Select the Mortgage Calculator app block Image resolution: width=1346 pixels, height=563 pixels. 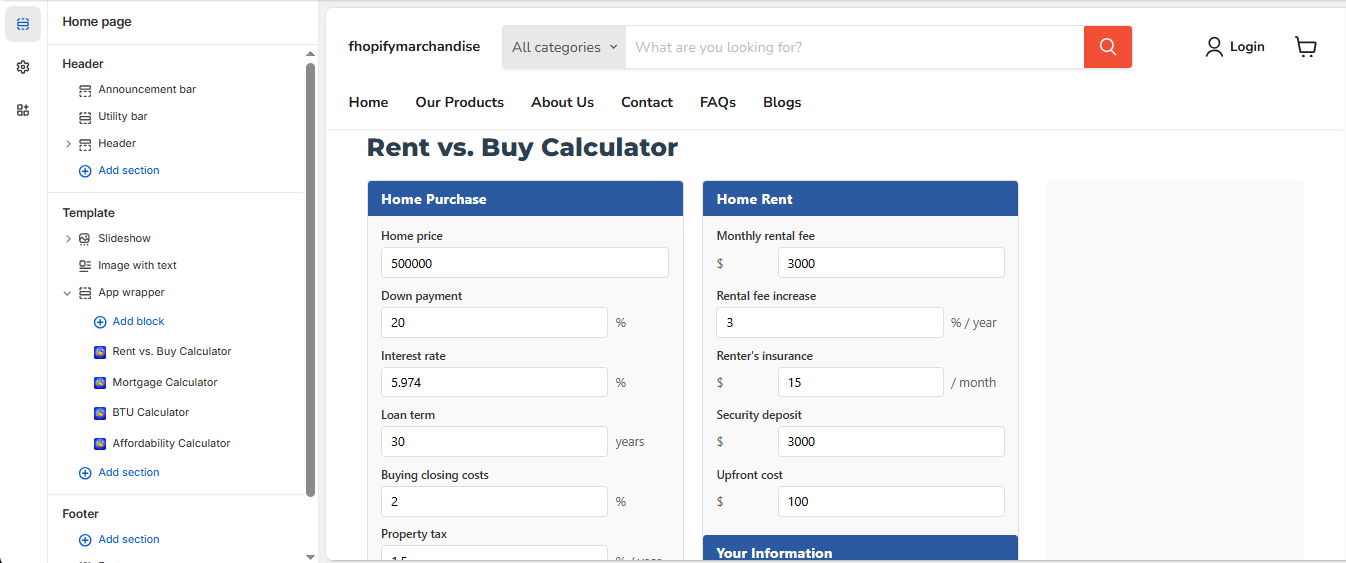pos(164,382)
